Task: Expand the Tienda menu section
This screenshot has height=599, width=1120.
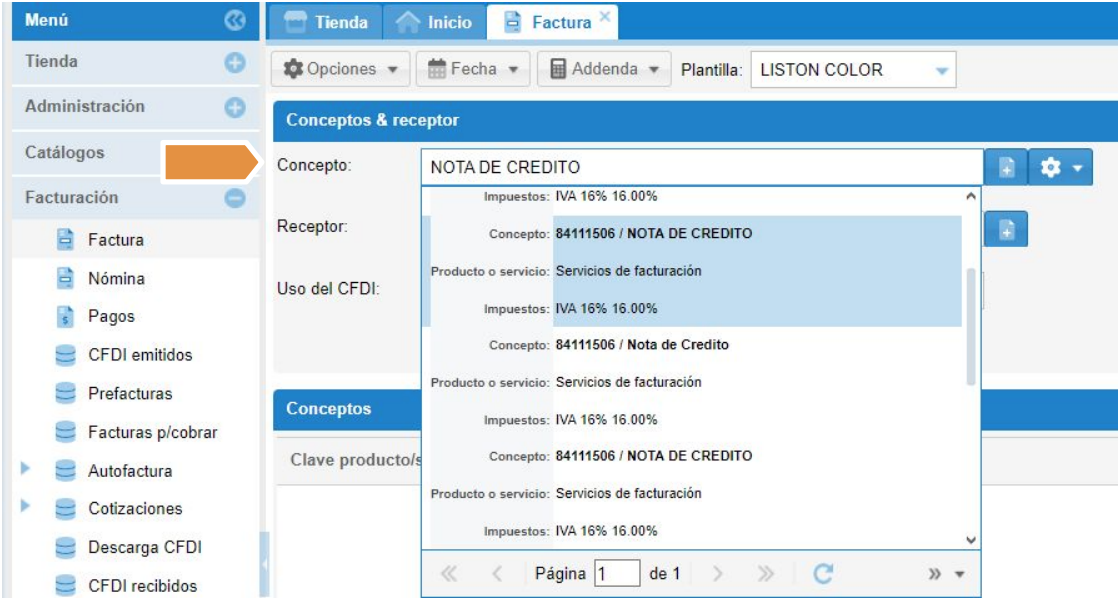Action: point(235,62)
